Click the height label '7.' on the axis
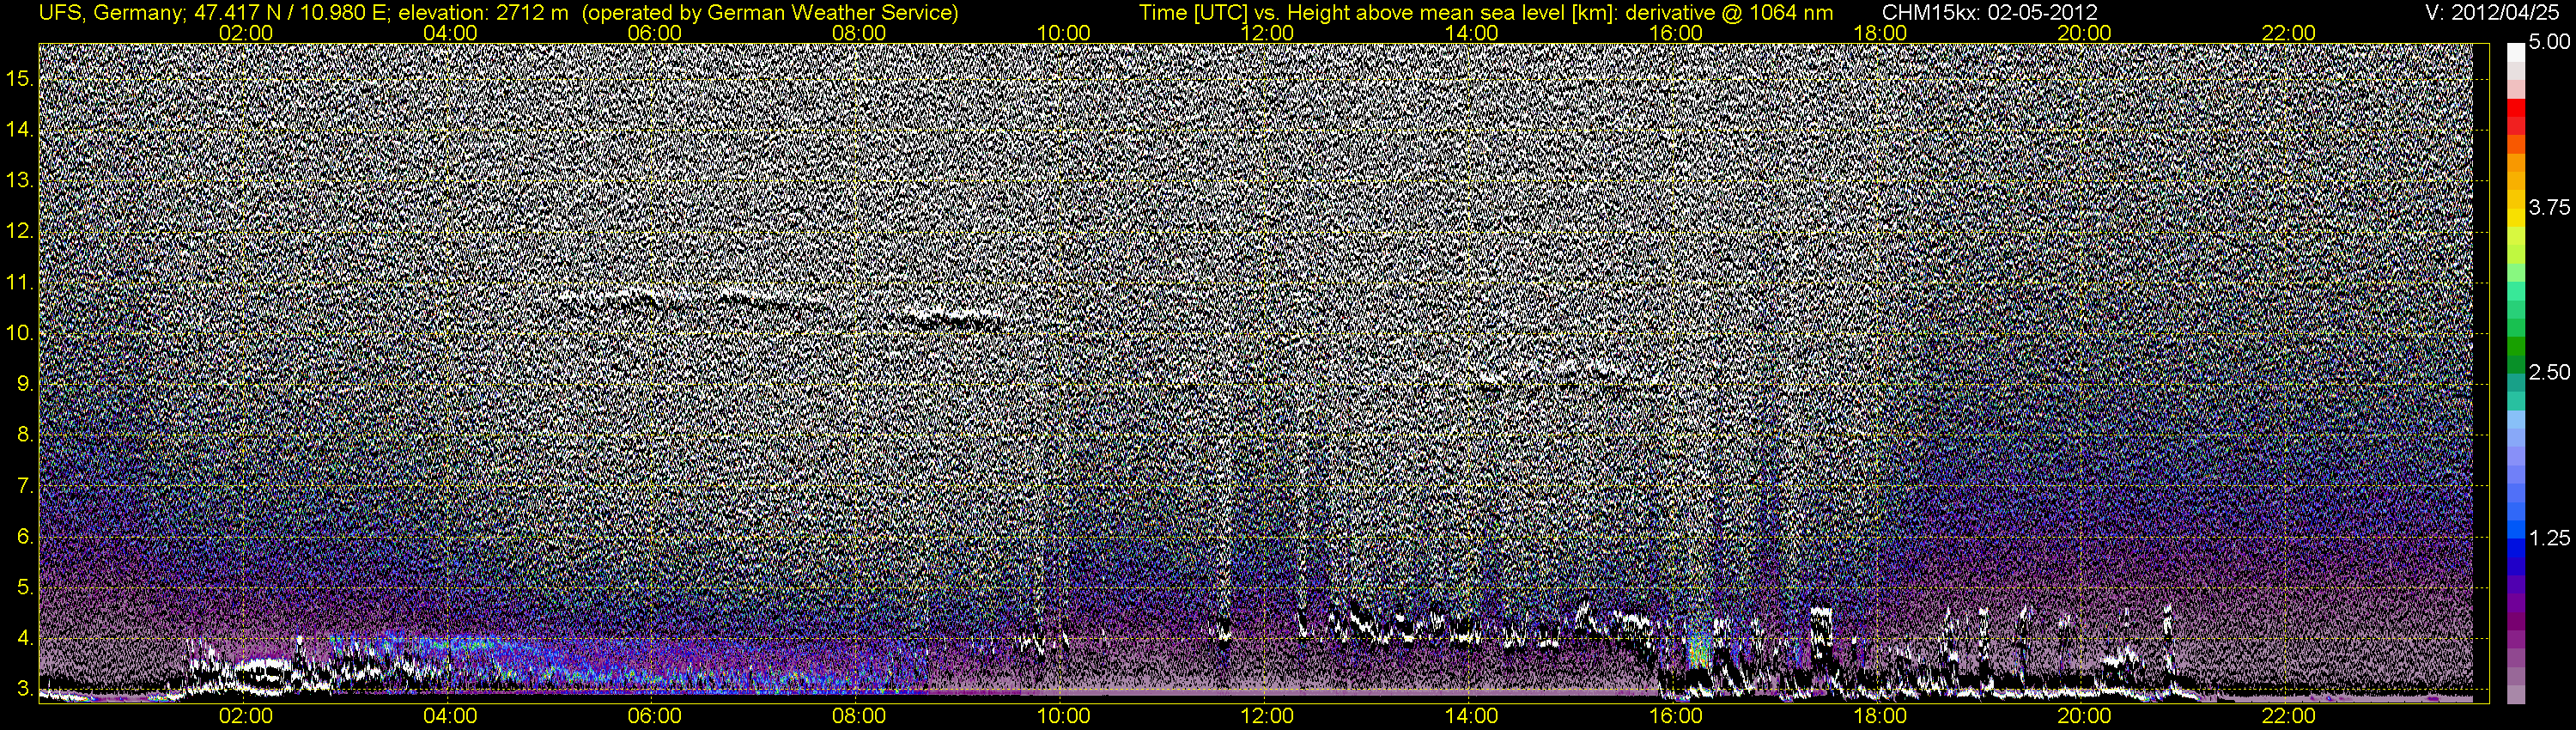 [x=25, y=486]
